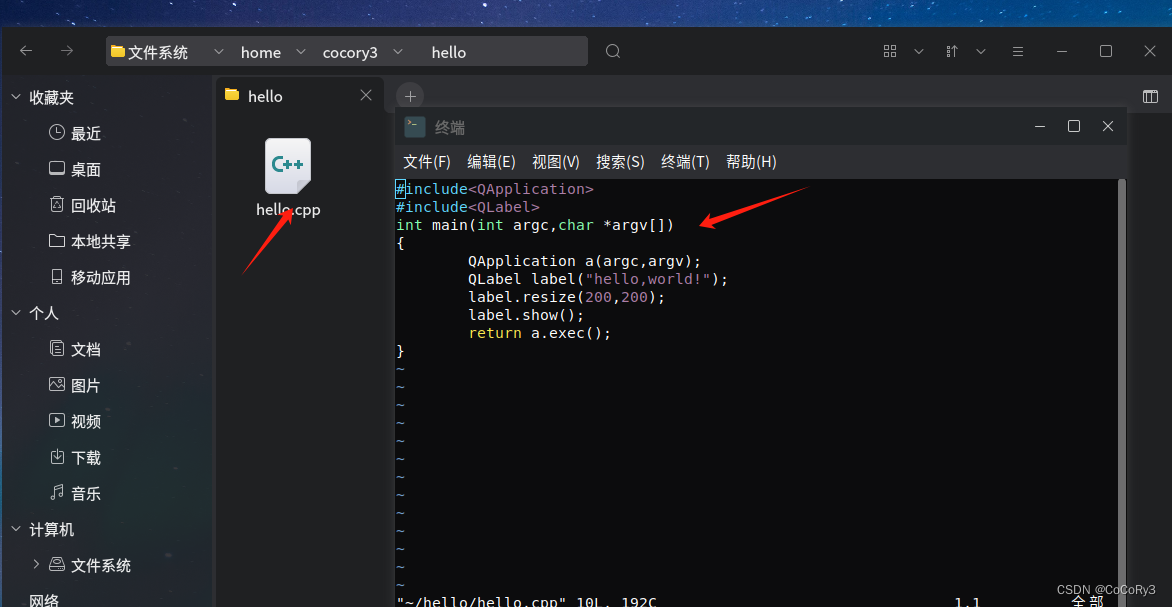Click the + button to open a new tab
1172x607 pixels.
click(x=410, y=95)
